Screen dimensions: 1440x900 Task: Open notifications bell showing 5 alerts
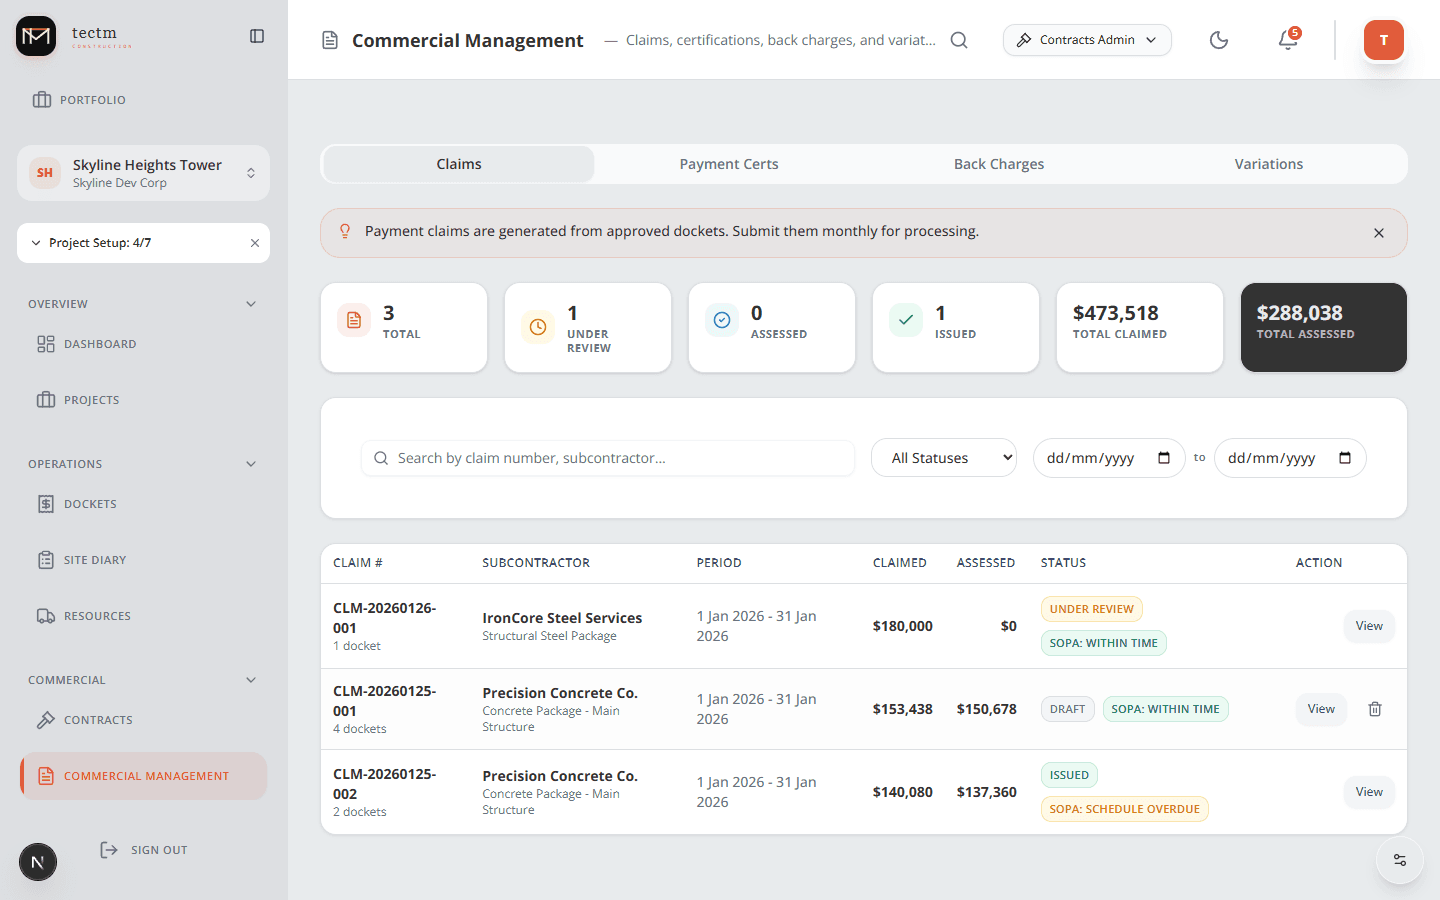(x=1288, y=41)
